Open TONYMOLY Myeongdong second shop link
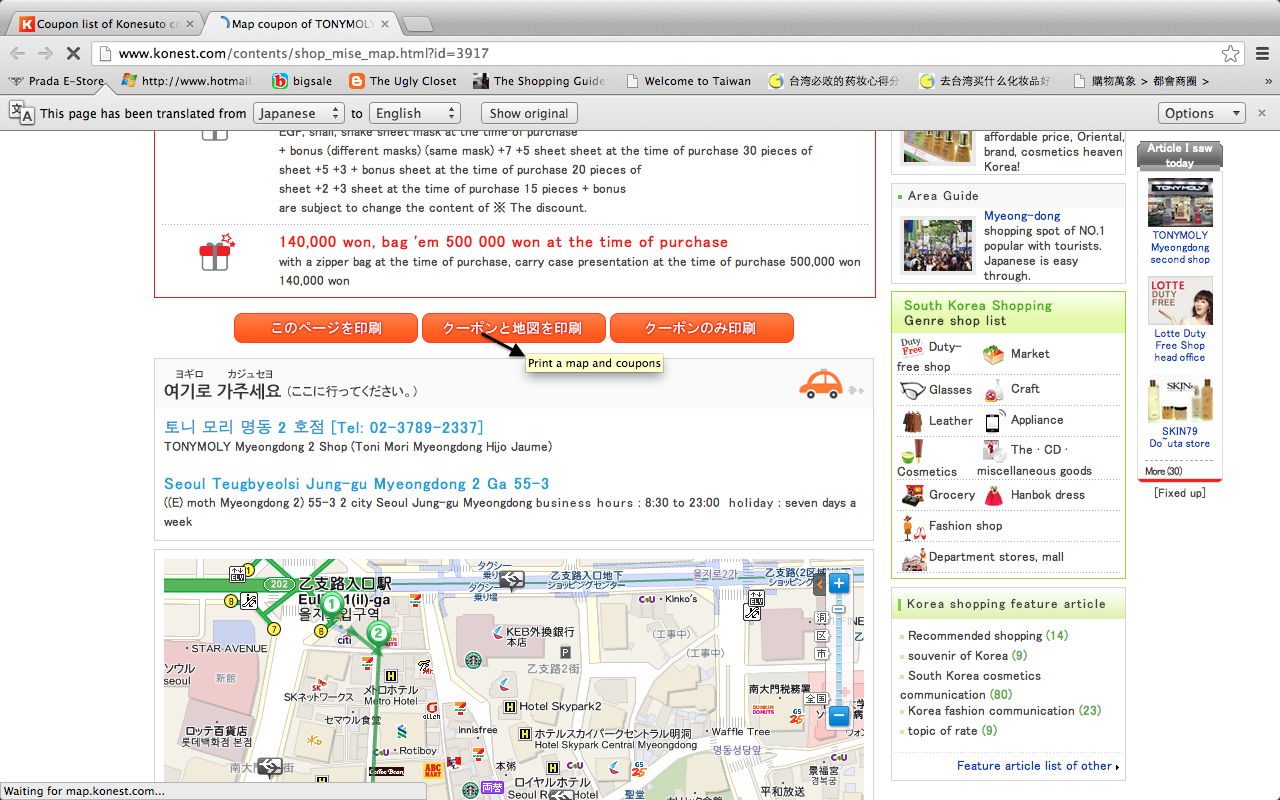Screen dimensions: 1280x800 [1180, 247]
